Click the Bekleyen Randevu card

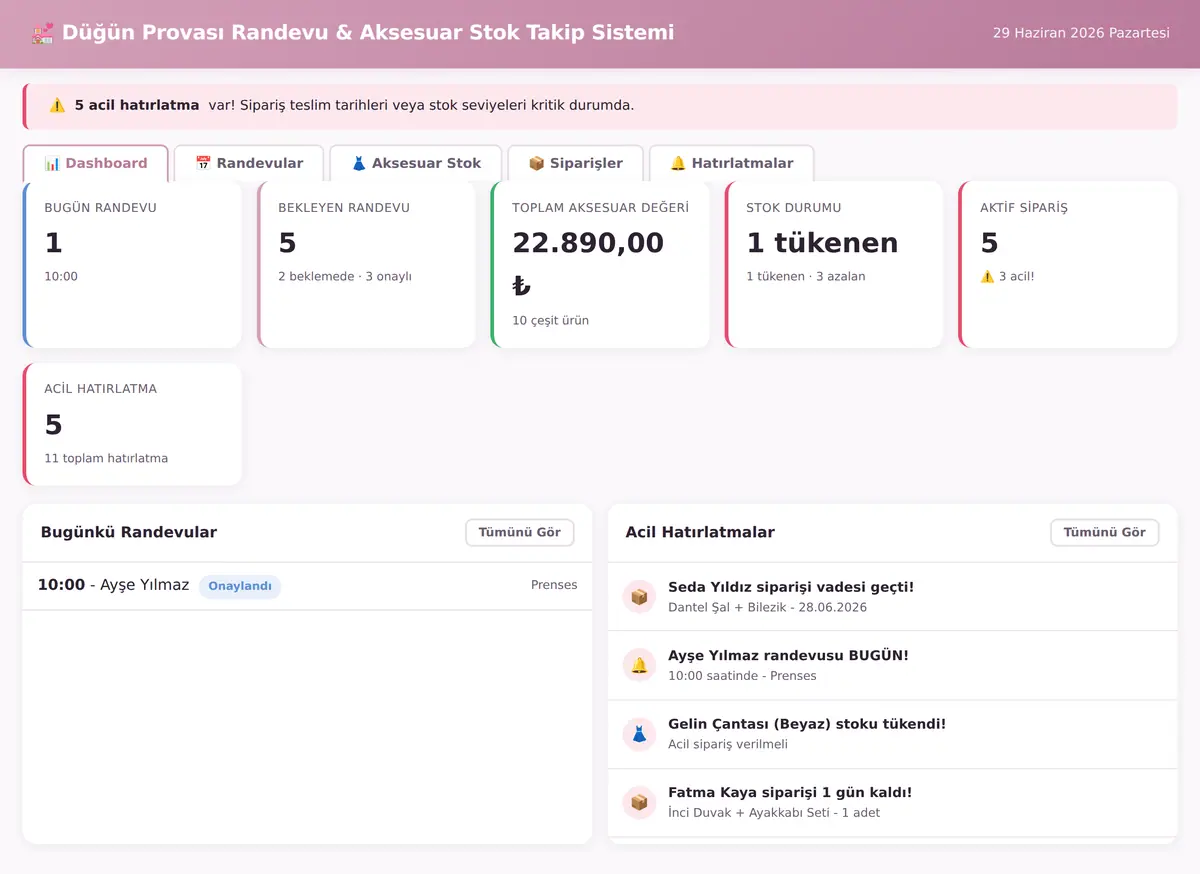366,265
